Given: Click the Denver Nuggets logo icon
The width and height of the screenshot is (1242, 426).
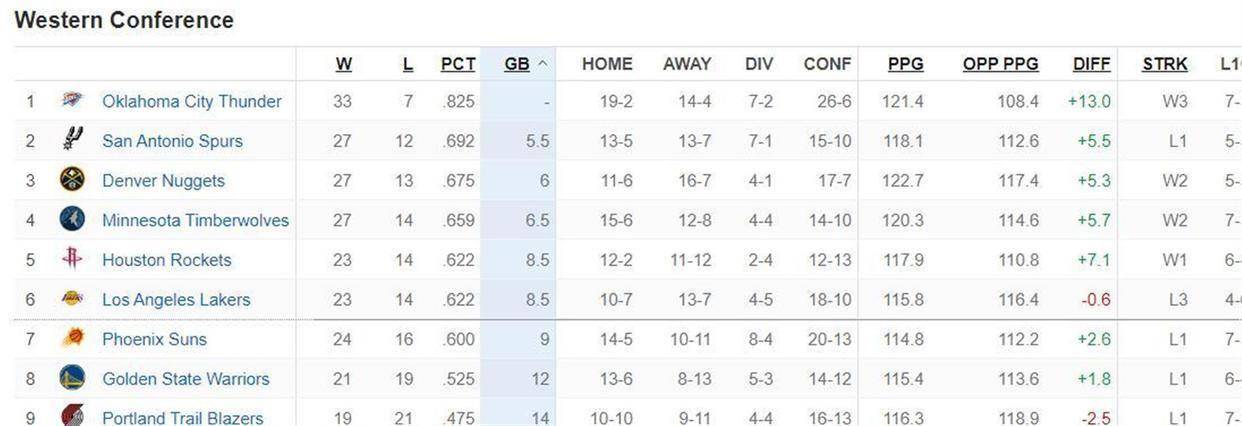Looking at the screenshot, I should (x=71, y=180).
